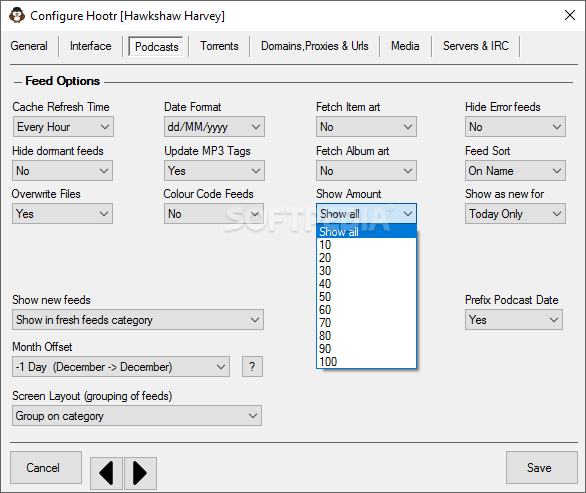This screenshot has width=586, height=493.
Task: Open Overwrite Files dropdown
Action: click(62, 214)
